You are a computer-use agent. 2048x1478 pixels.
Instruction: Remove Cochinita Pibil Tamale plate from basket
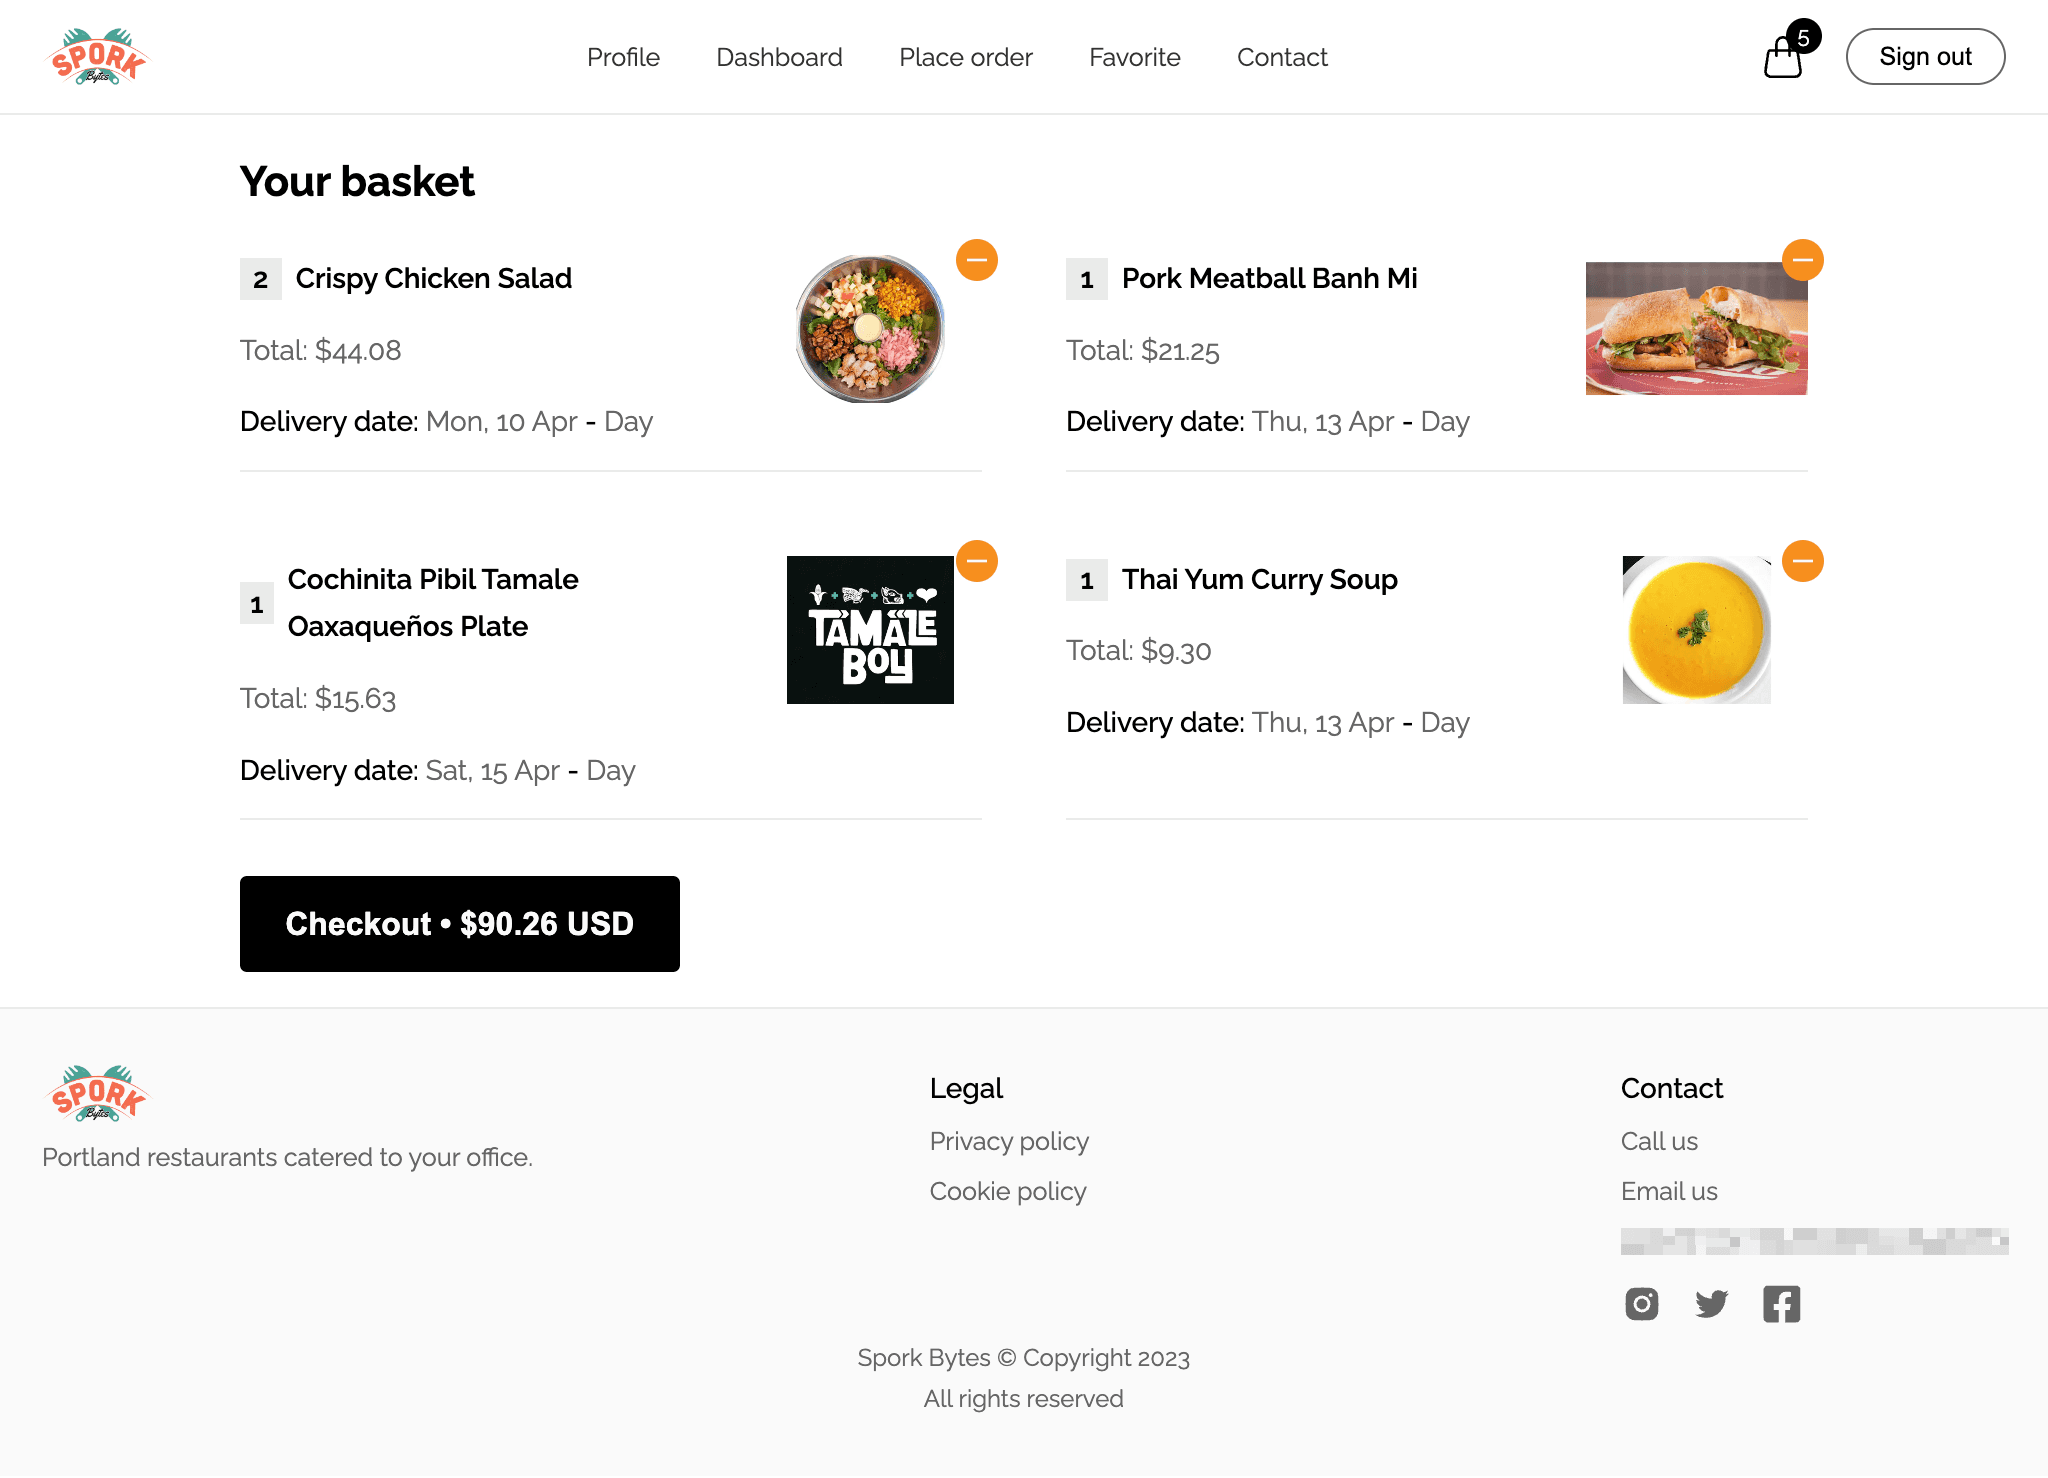977,561
